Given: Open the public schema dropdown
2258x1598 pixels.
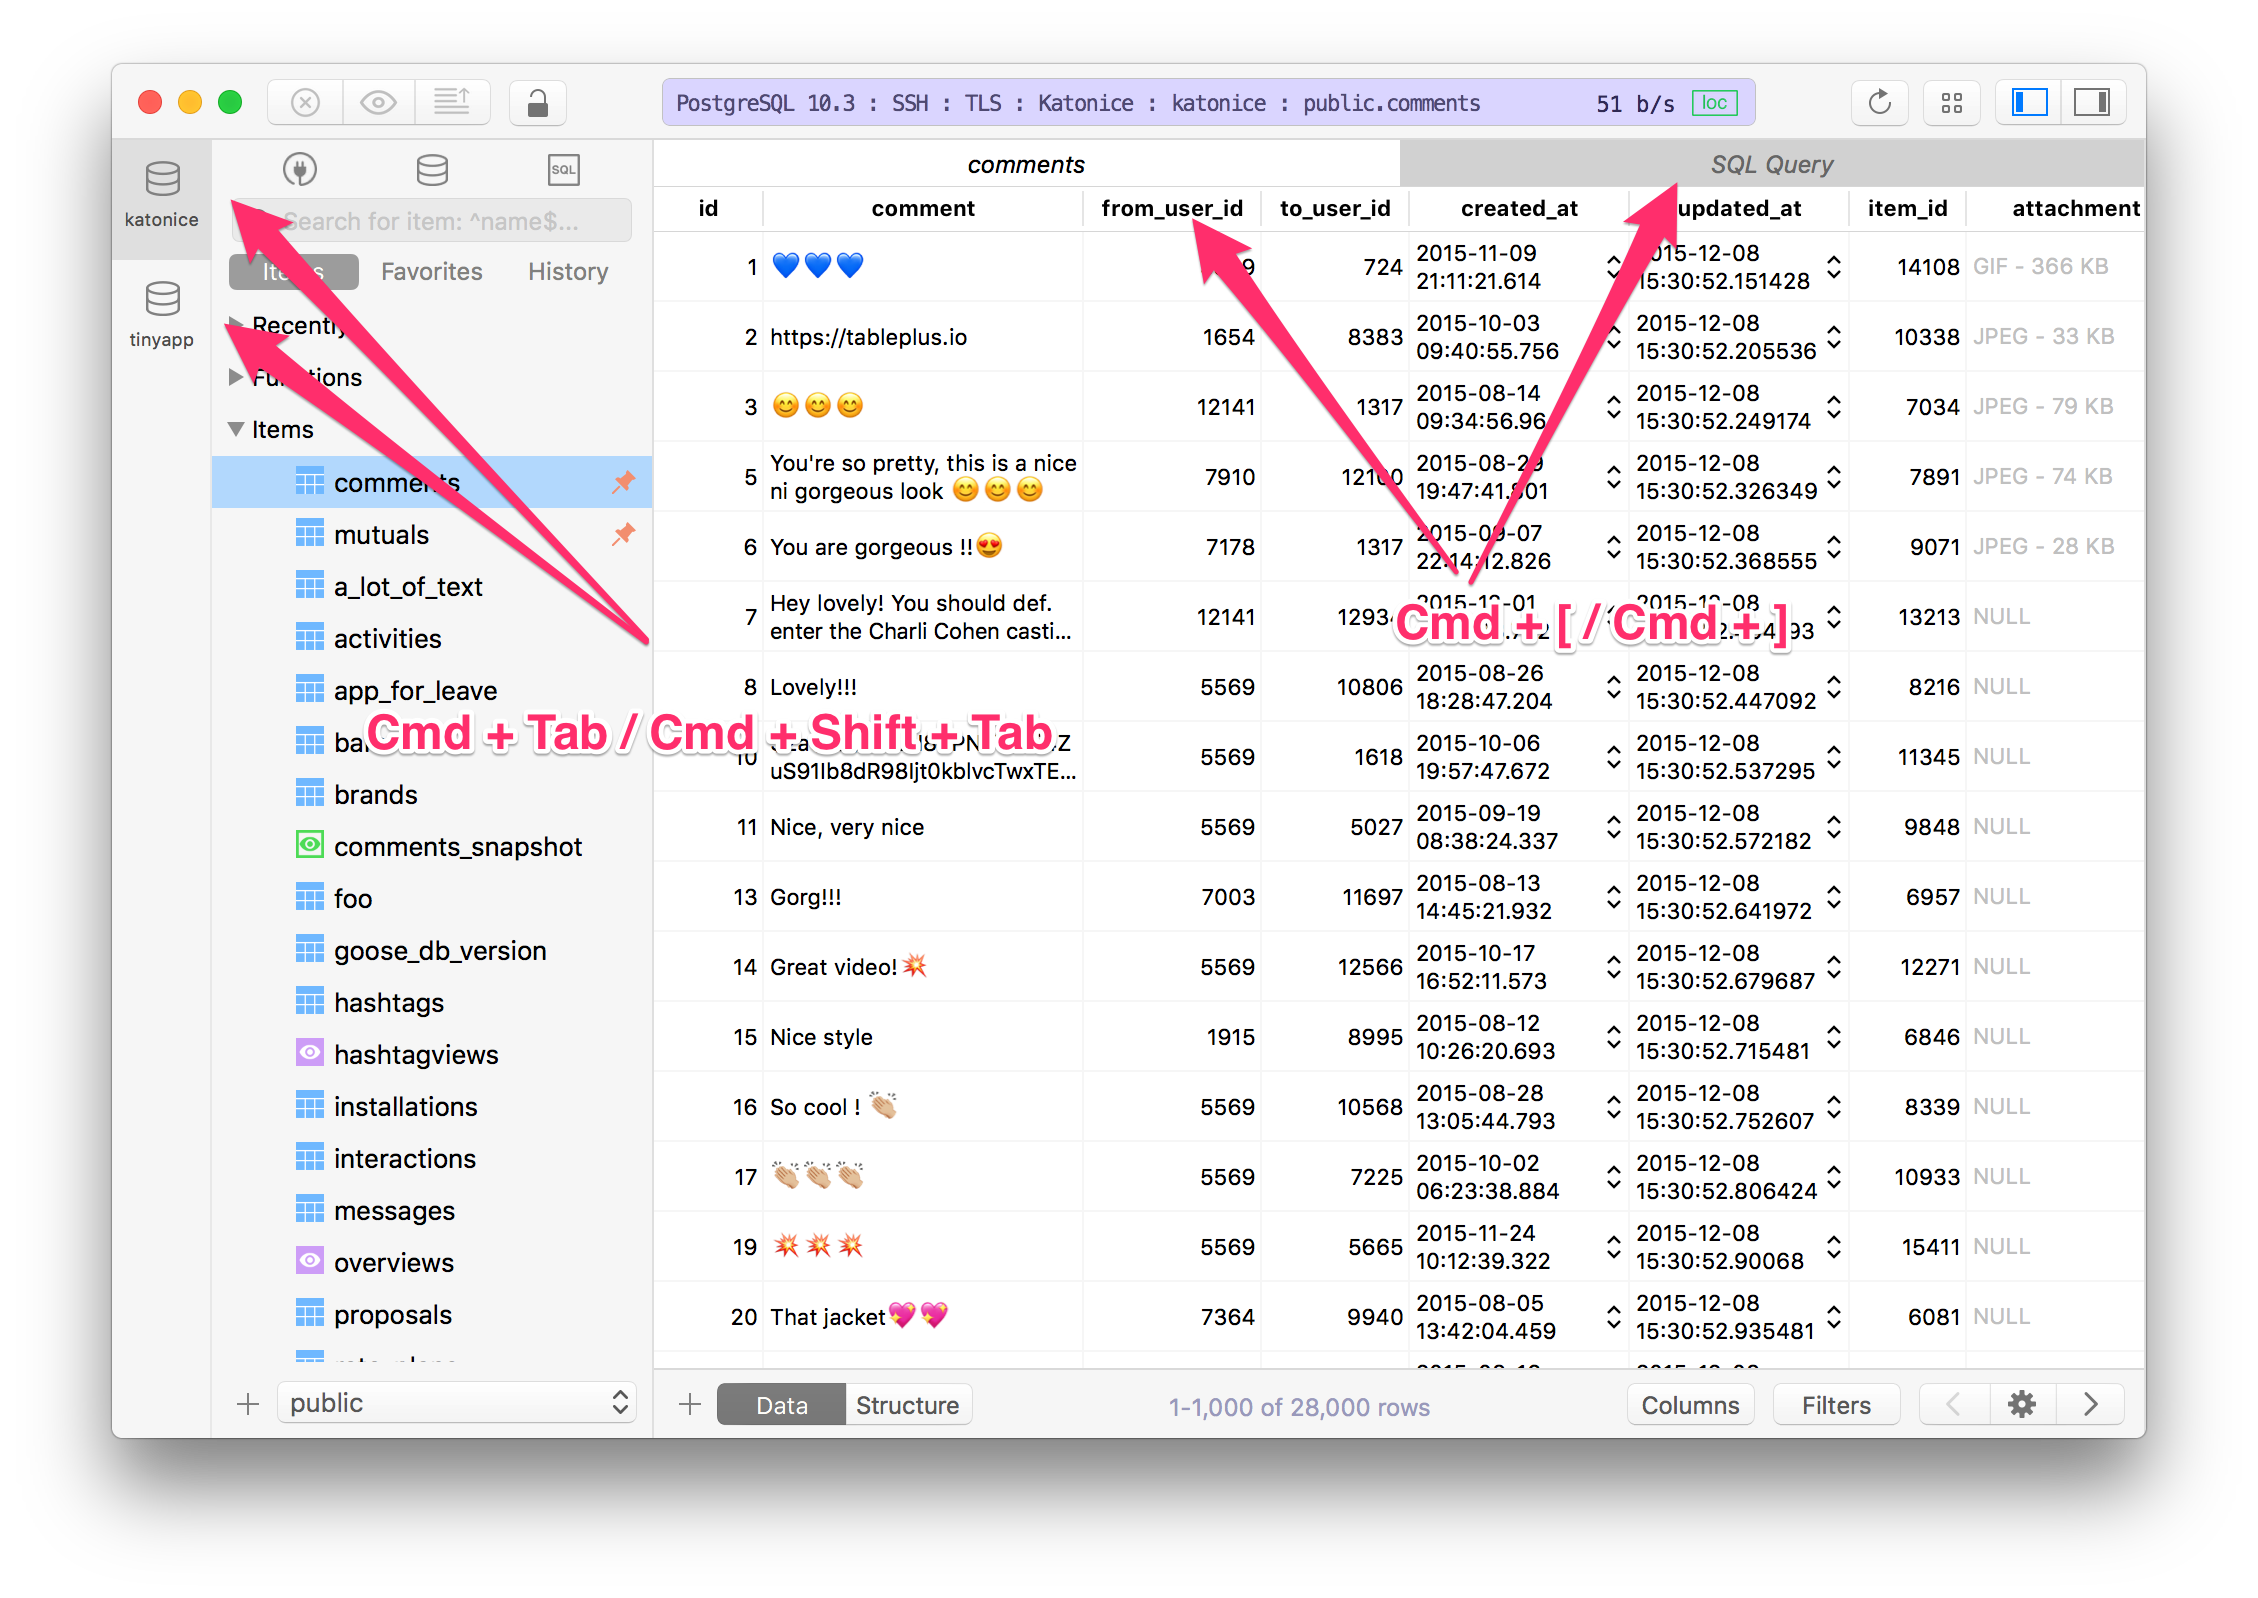Looking at the screenshot, I should point(455,1402).
